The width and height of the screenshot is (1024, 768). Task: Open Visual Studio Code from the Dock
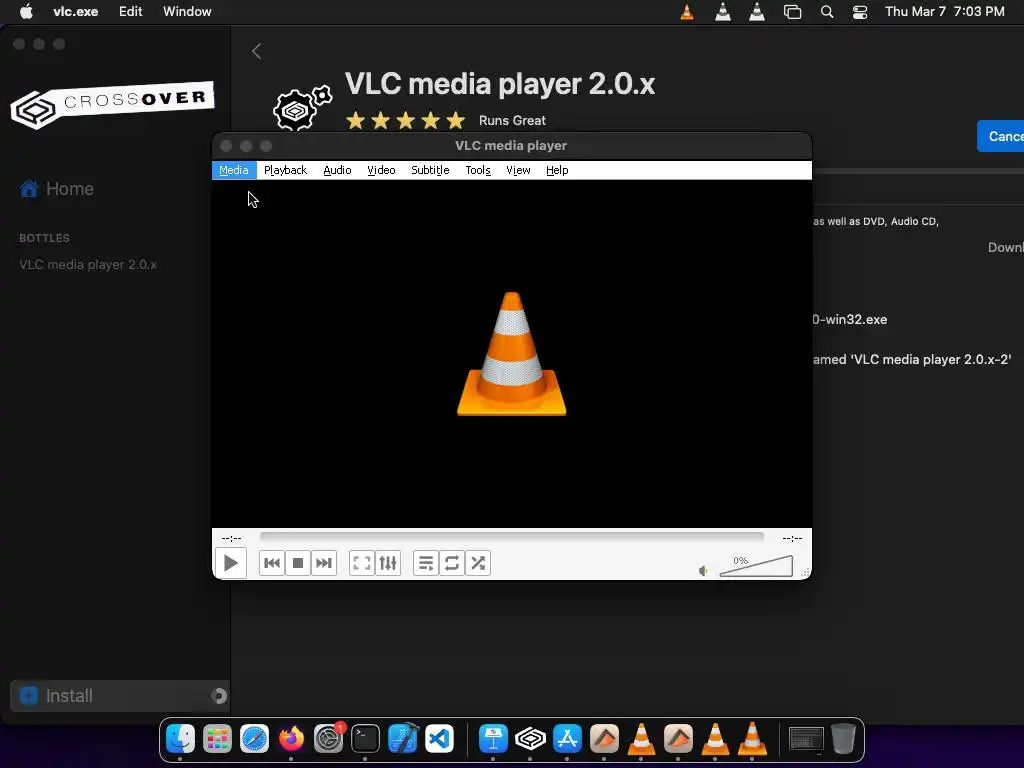coord(440,739)
